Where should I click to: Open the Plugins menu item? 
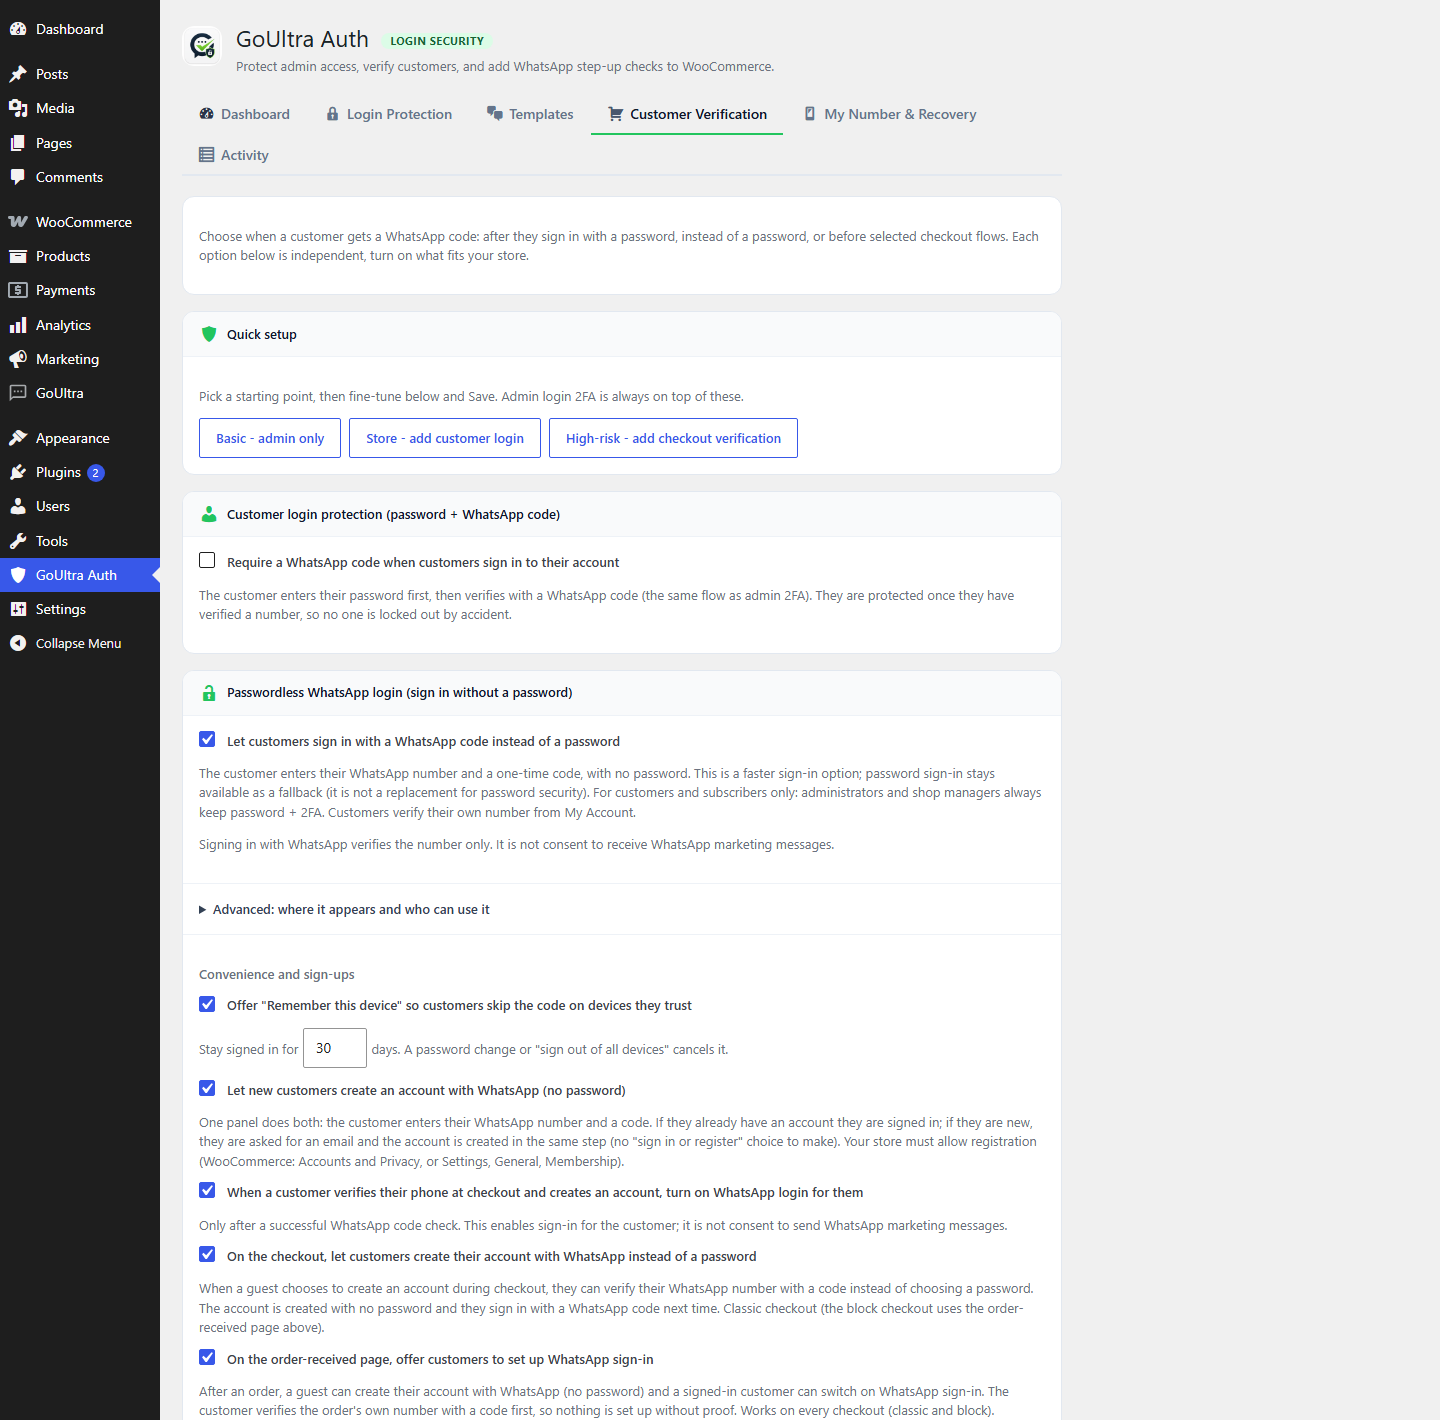coord(80,472)
